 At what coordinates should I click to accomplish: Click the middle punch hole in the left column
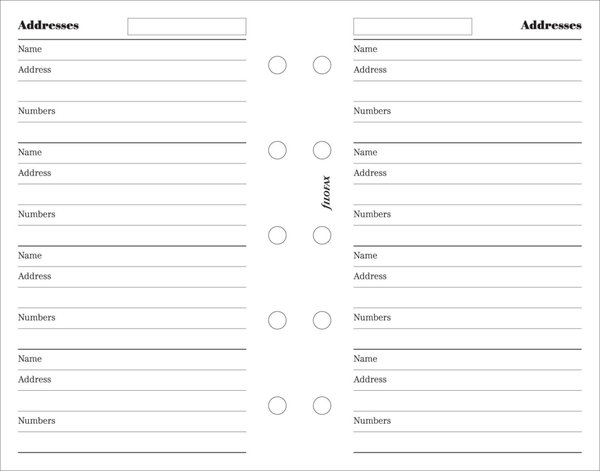click(x=277, y=235)
